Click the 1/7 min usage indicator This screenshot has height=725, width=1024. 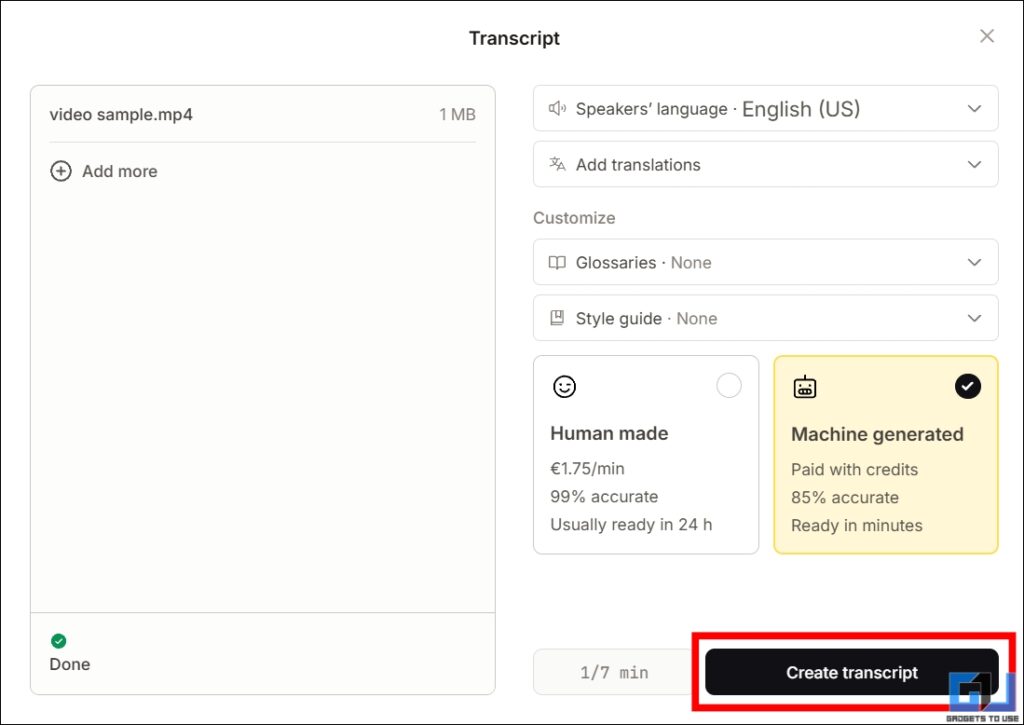(x=614, y=673)
